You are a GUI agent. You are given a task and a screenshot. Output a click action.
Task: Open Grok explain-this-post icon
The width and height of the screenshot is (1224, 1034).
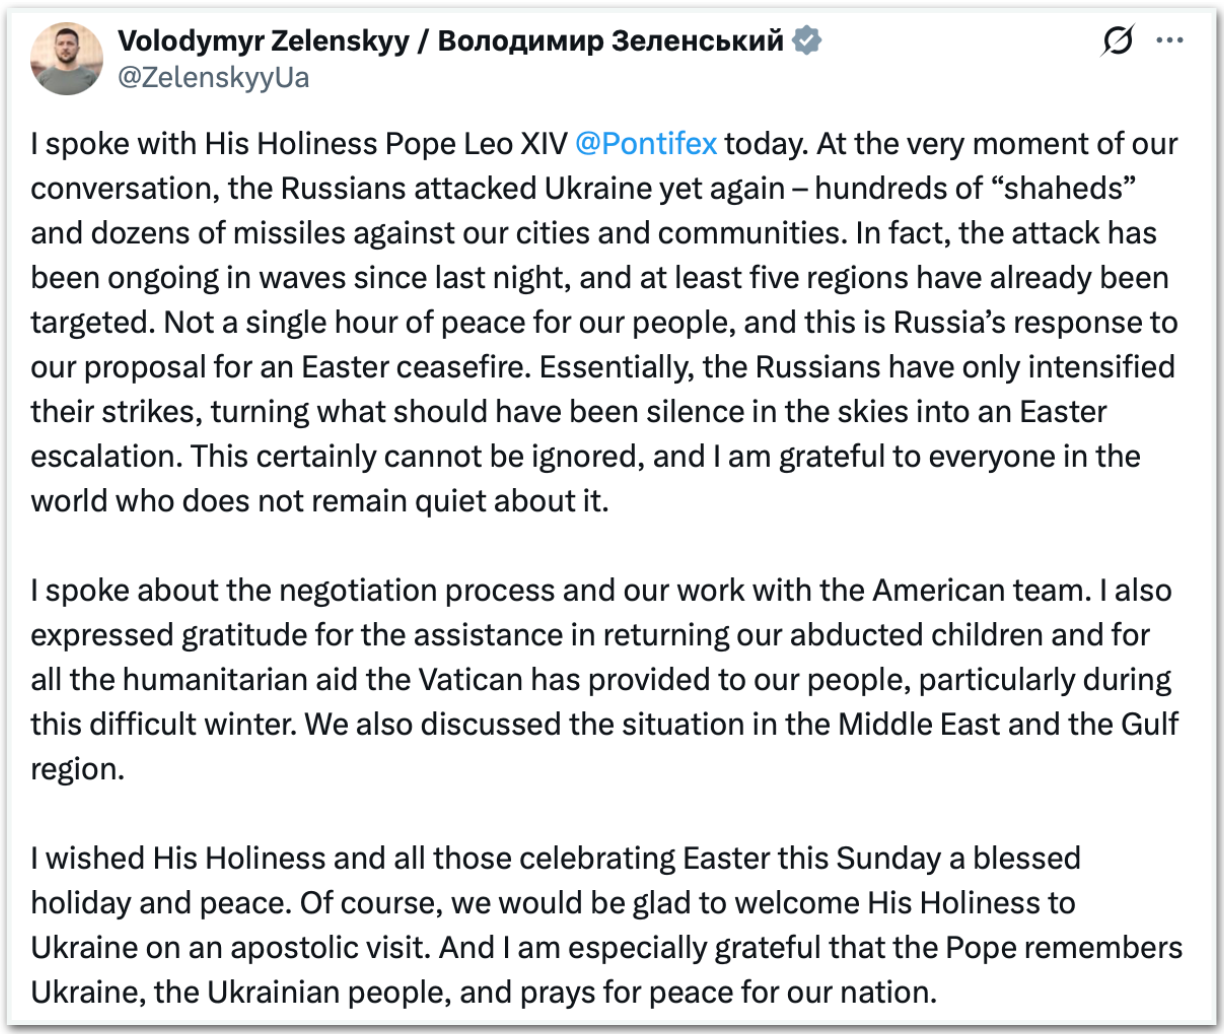(1119, 41)
